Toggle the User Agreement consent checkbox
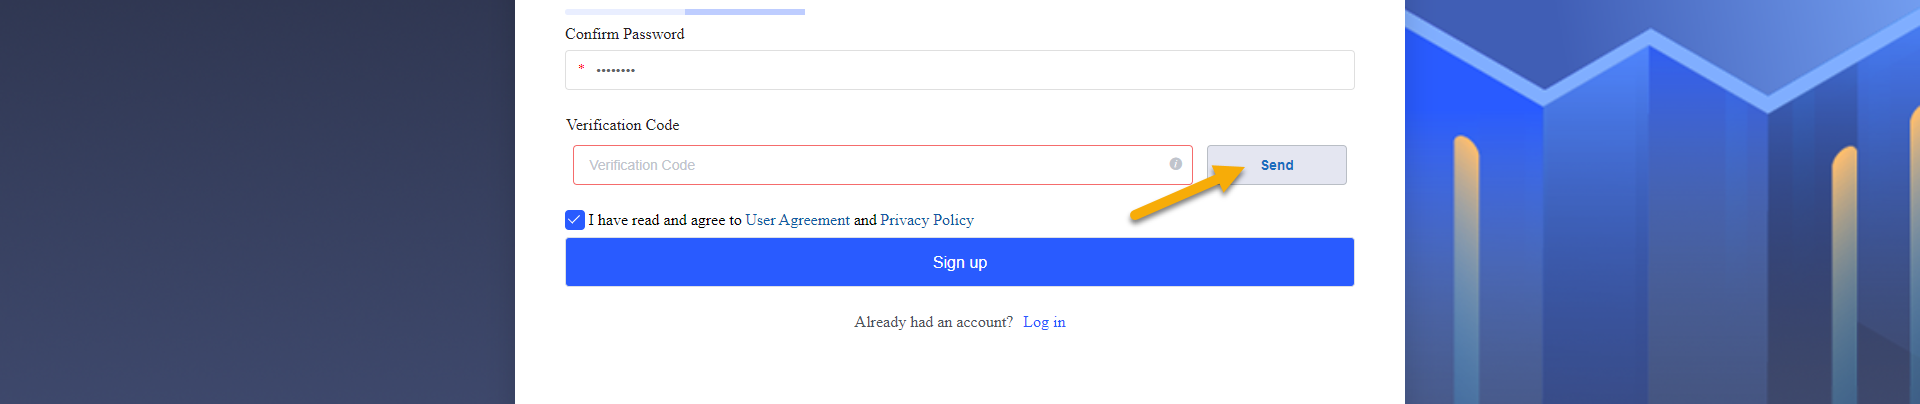This screenshot has height=404, width=1920. pos(575,220)
